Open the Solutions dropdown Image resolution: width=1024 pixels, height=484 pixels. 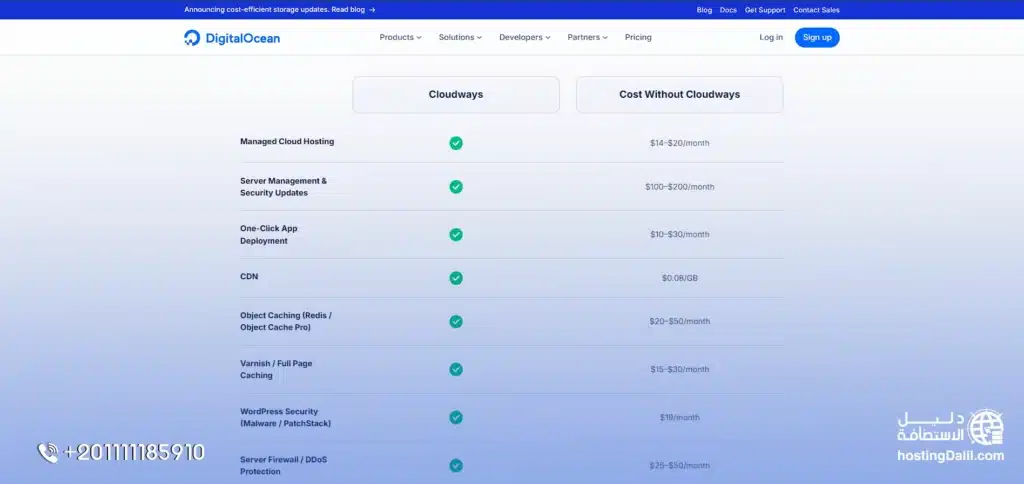tap(460, 38)
